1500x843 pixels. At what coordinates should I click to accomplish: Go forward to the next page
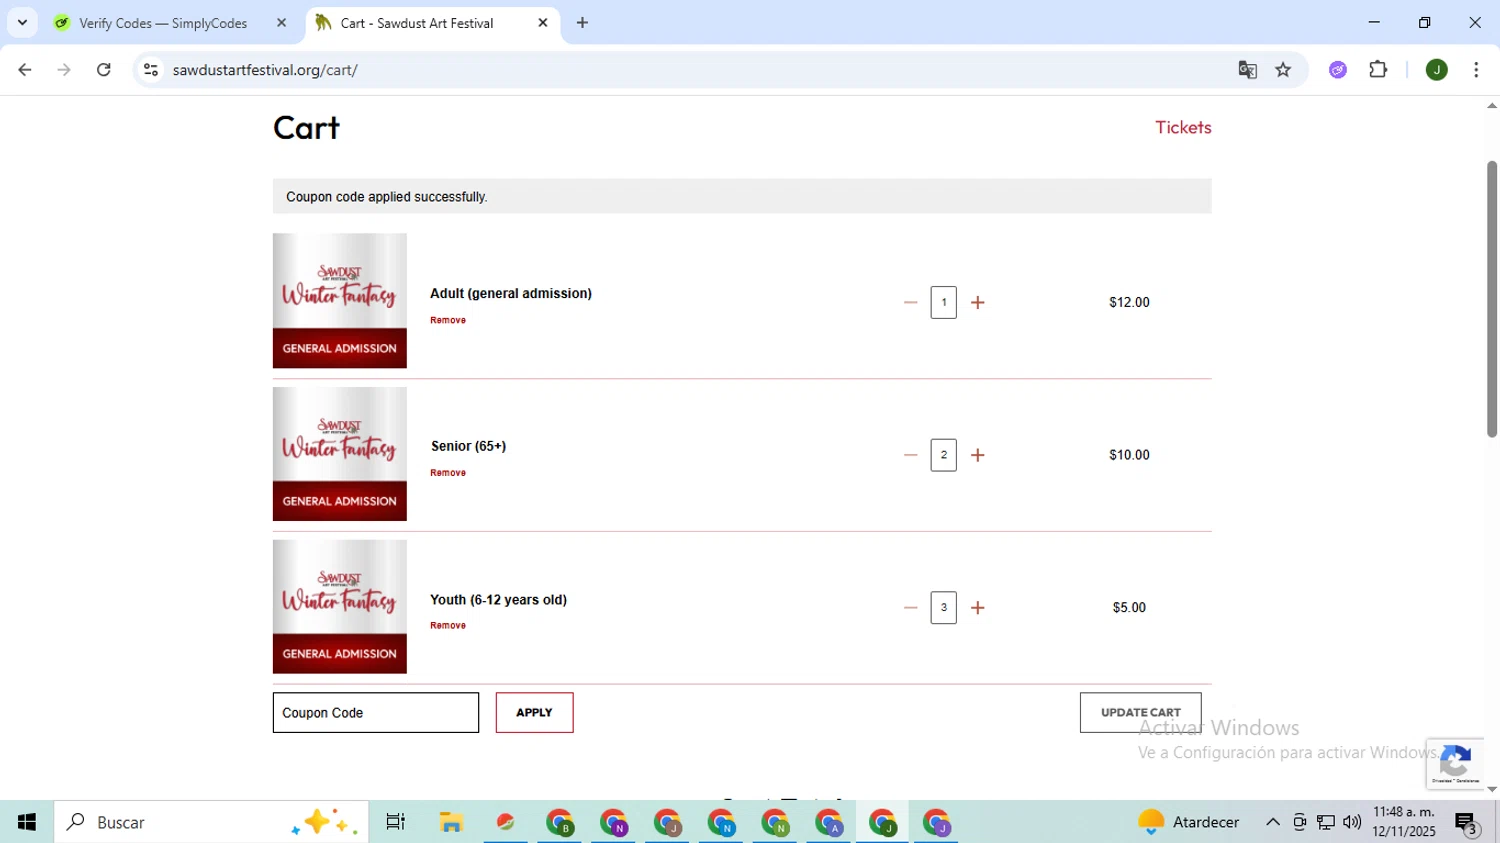pos(64,70)
